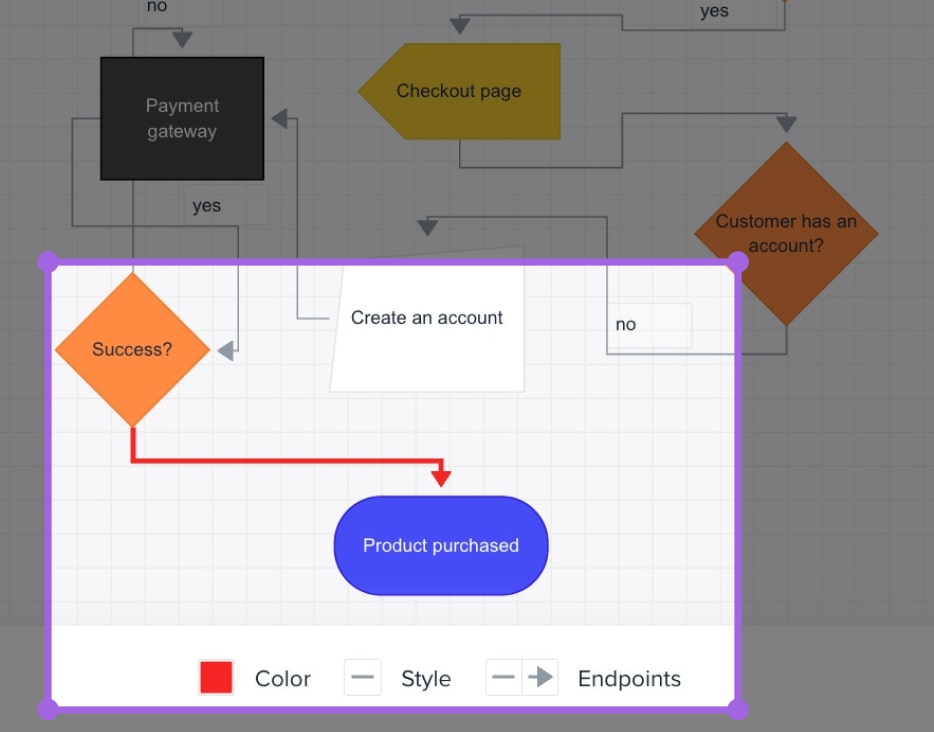Select the orange Success? diamond
The image size is (934, 732).
[132, 349]
